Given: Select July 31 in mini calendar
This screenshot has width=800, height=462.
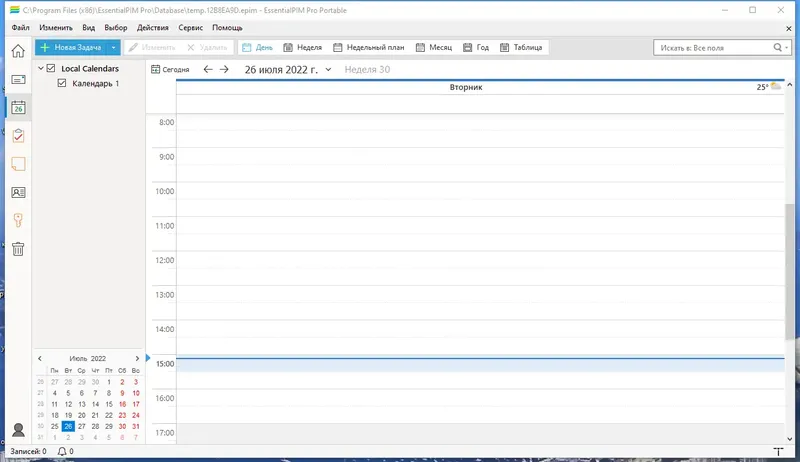Looking at the screenshot, I should tap(136, 426).
